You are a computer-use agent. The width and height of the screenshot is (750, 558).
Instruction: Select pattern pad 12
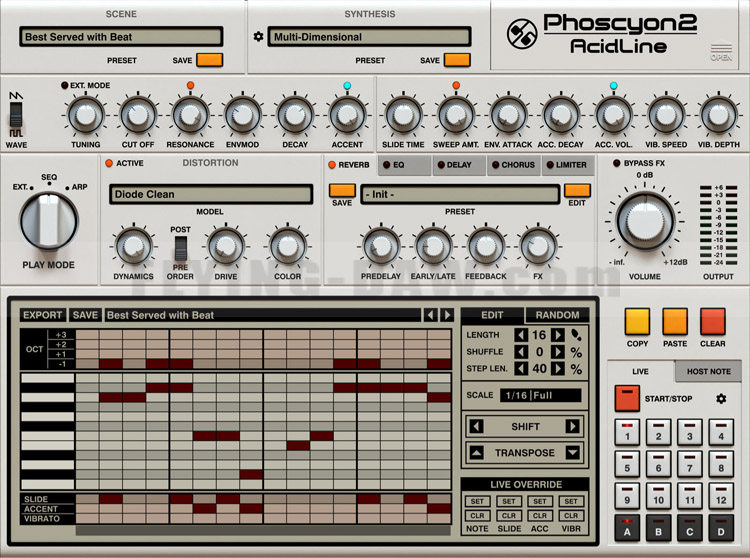[721, 496]
